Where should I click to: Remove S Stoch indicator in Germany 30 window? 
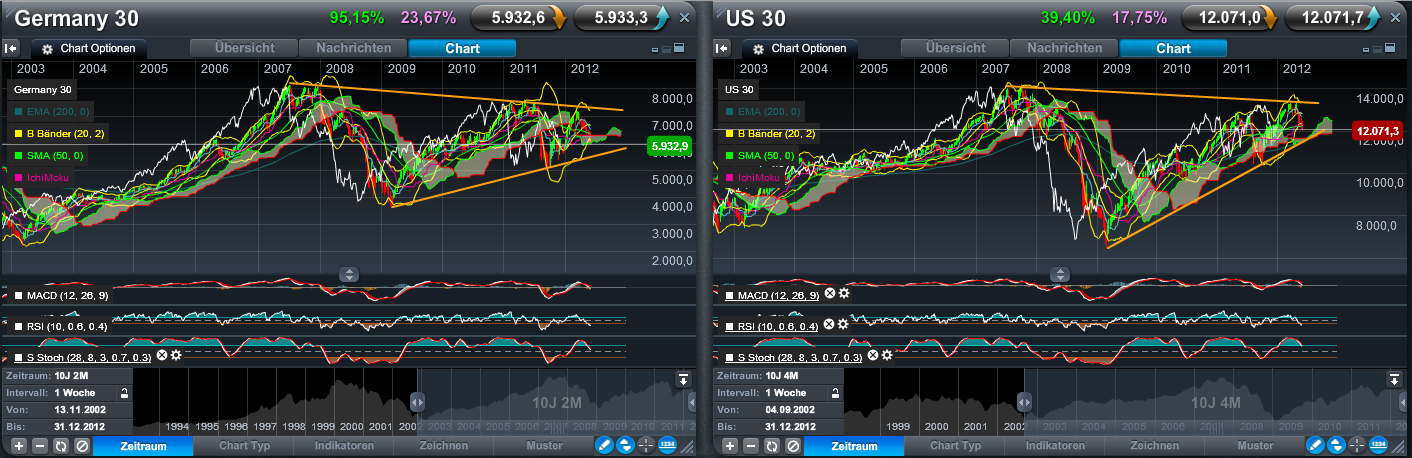pos(162,355)
